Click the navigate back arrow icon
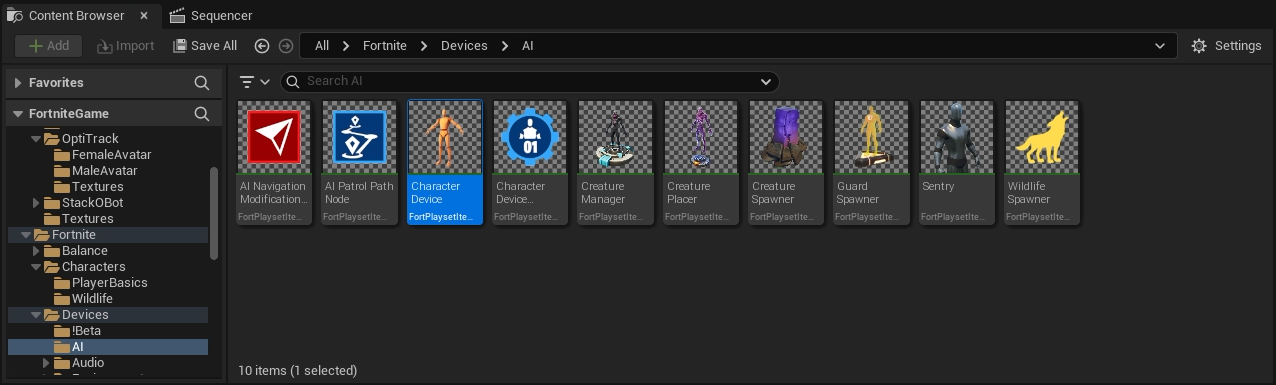Screen dimensions: 1276x385 tap(262, 46)
